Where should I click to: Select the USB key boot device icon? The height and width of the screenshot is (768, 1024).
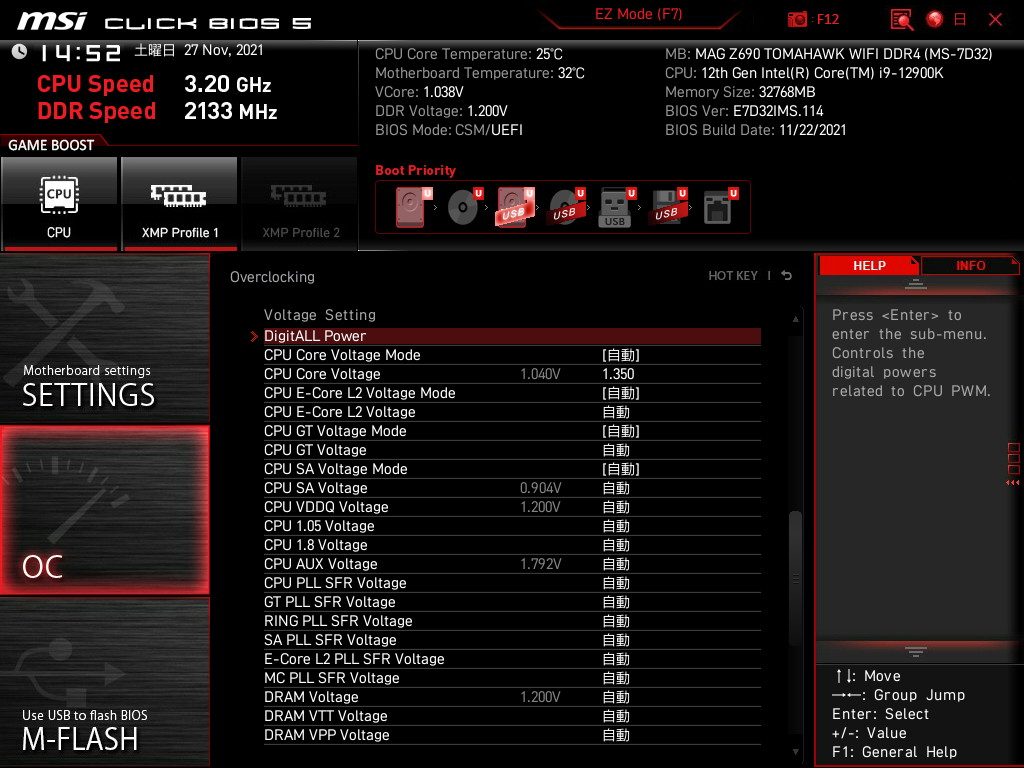617,207
